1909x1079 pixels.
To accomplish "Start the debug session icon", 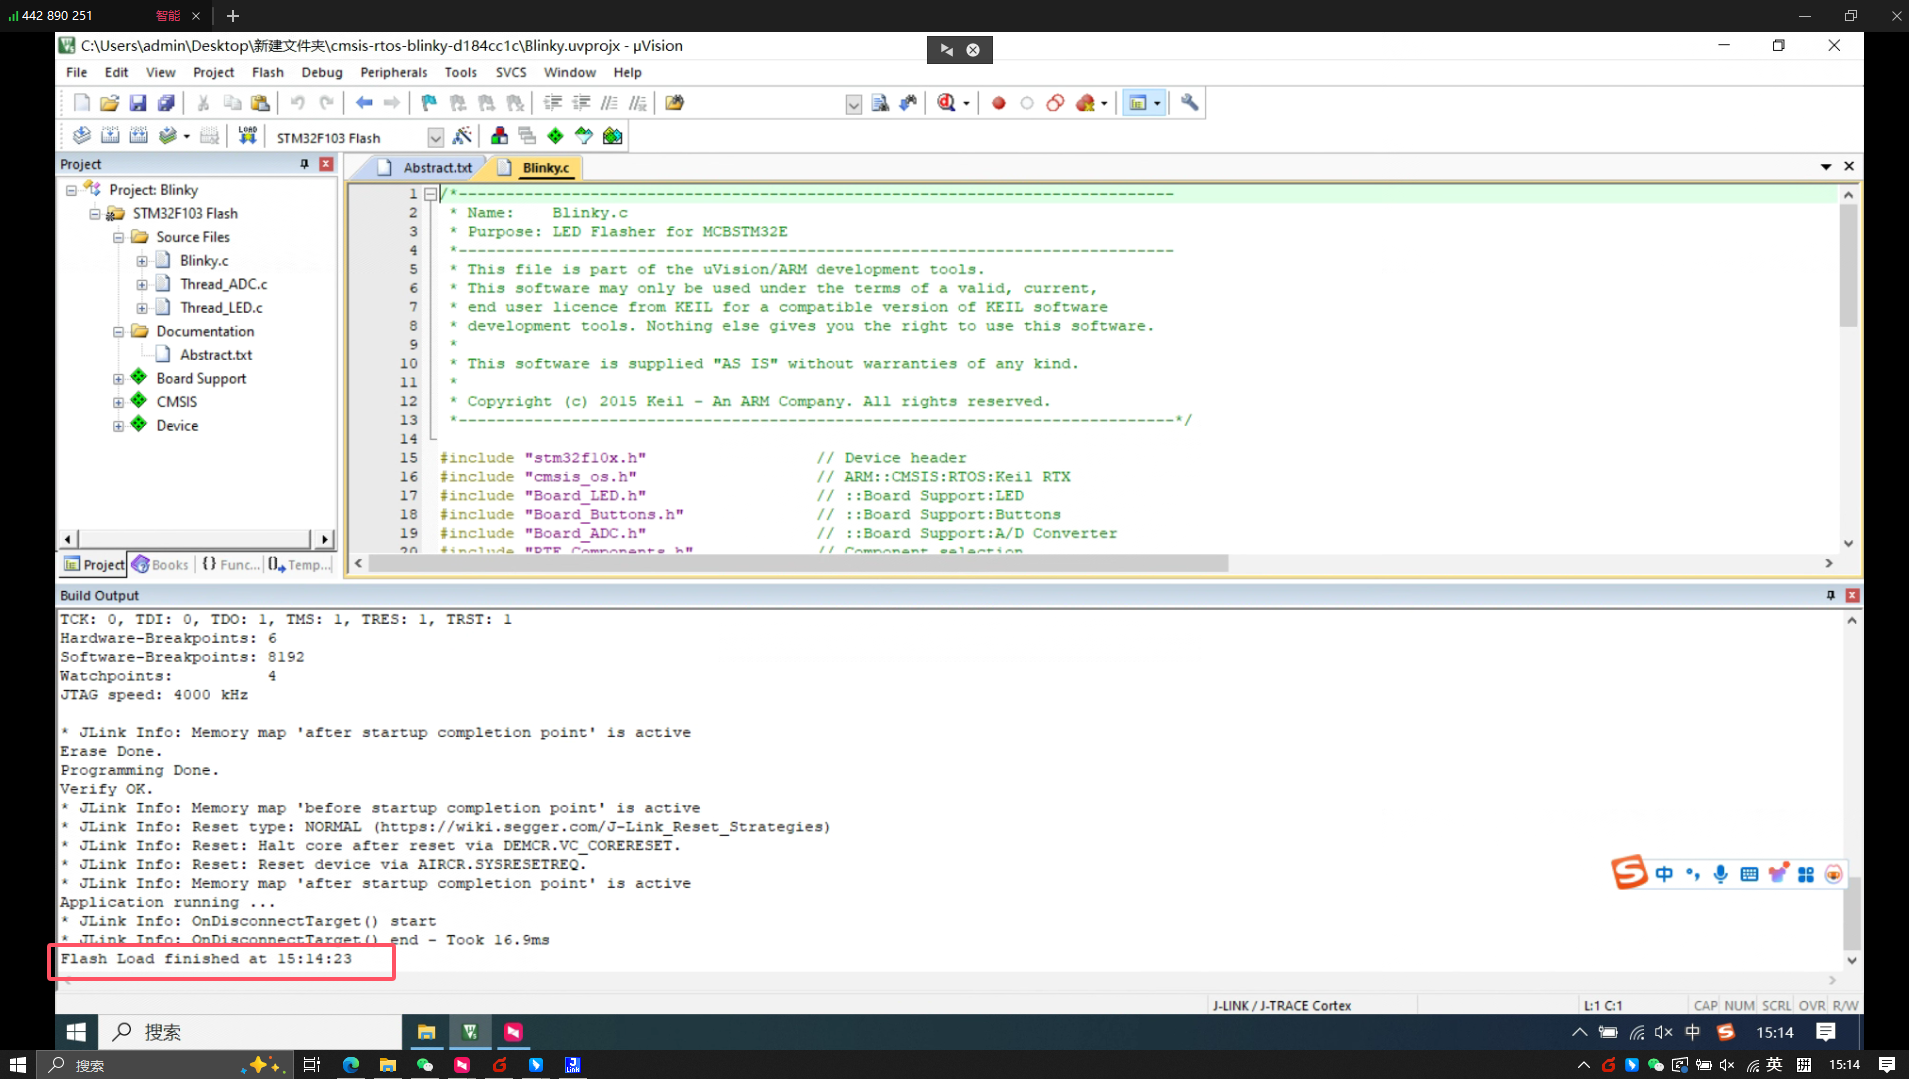I will 946,103.
